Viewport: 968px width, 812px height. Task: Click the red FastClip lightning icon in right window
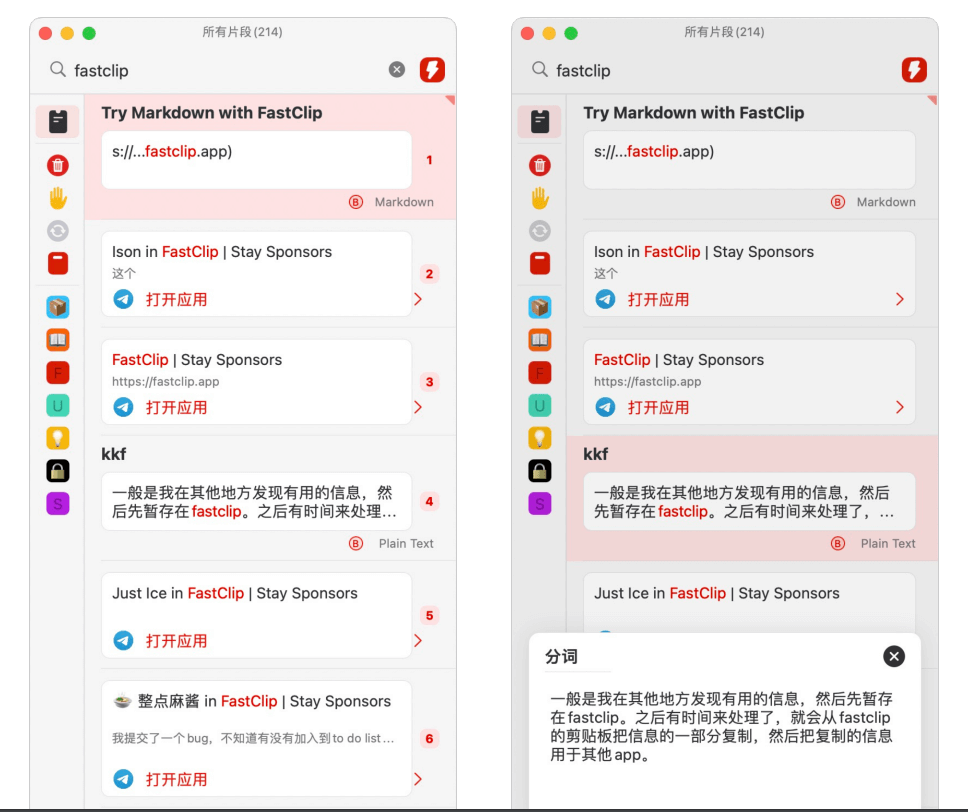[x=914, y=70]
